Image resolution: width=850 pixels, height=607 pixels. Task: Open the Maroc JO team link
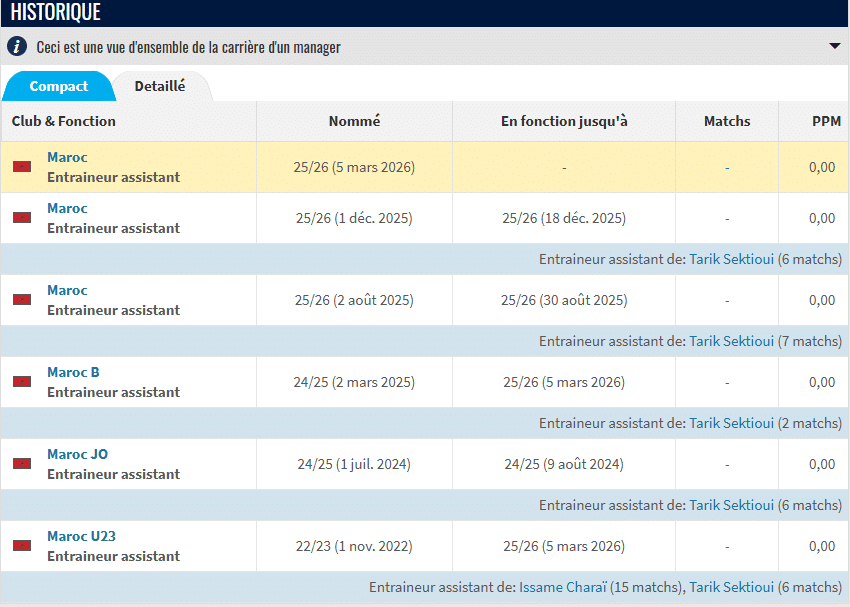point(77,454)
